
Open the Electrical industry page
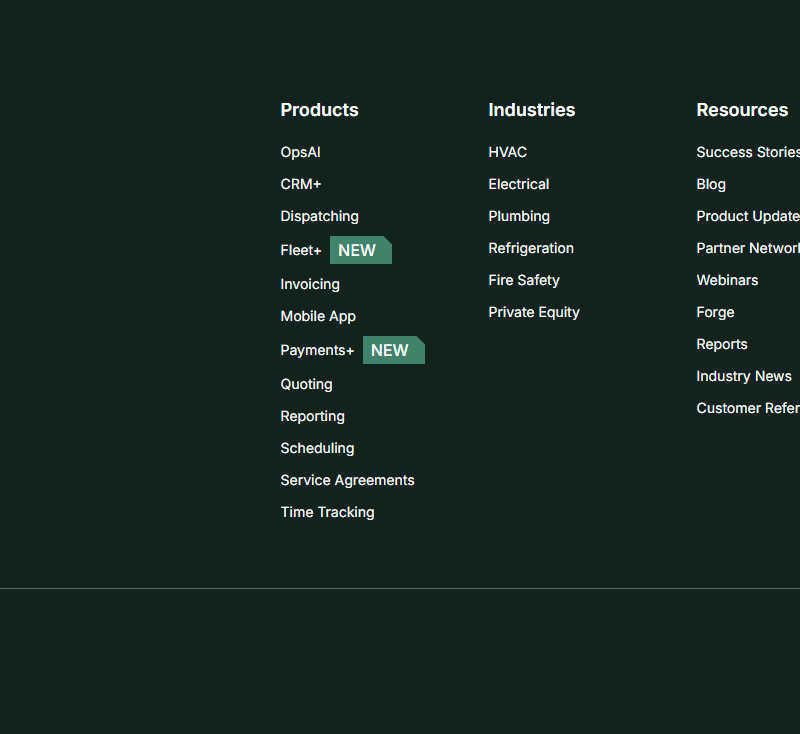click(x=518, y=184)
